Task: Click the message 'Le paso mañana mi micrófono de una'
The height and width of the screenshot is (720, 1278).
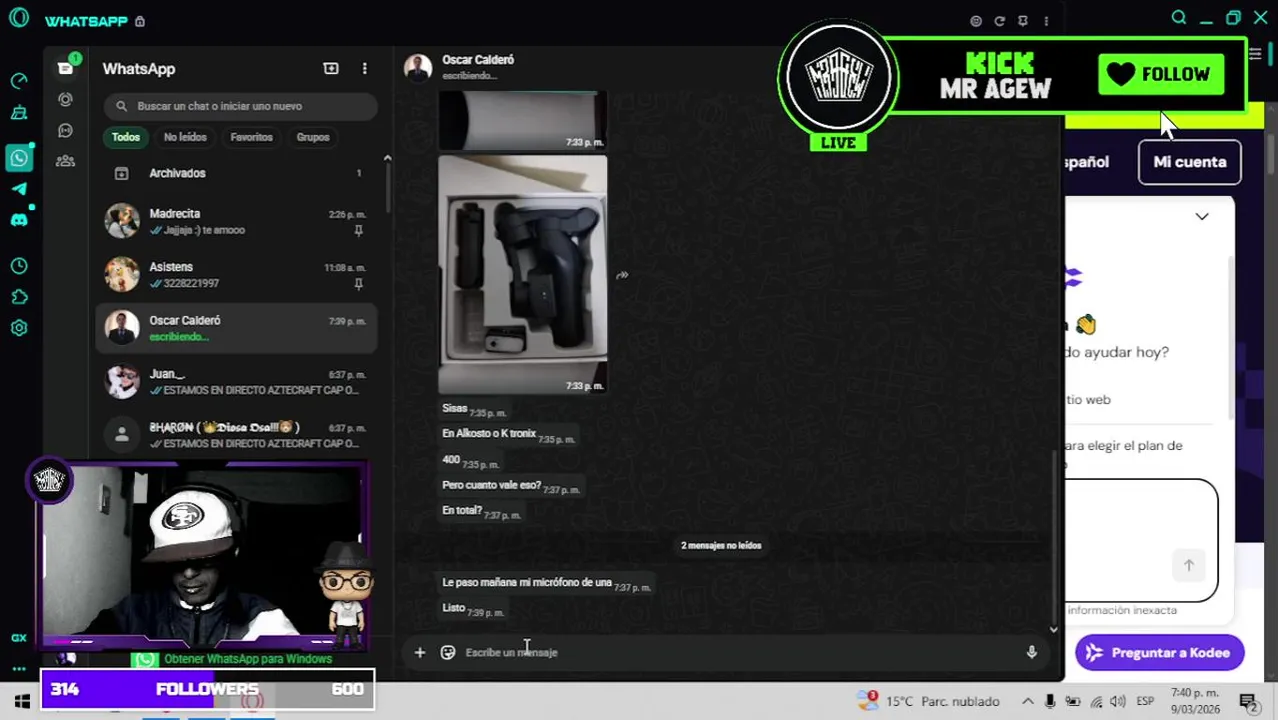Action: [526, 583]
